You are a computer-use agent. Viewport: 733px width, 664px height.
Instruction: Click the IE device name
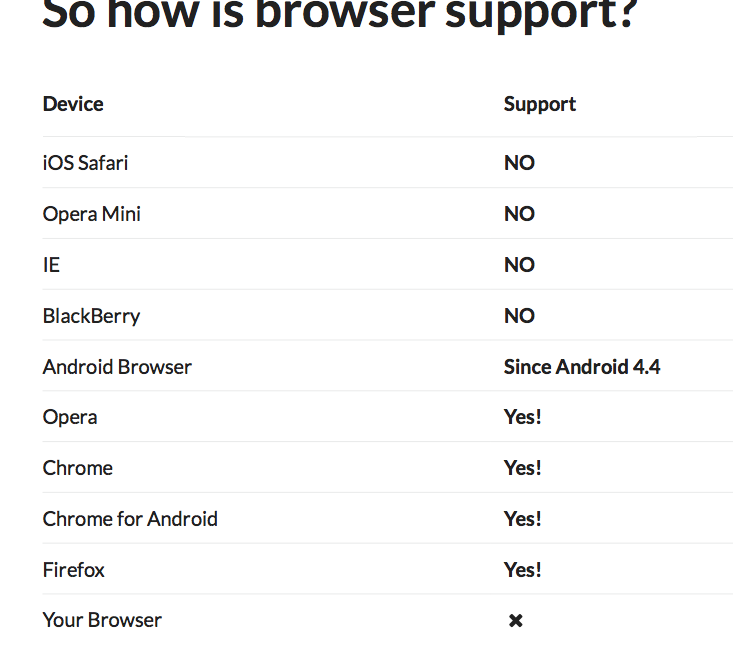[51, 265]
